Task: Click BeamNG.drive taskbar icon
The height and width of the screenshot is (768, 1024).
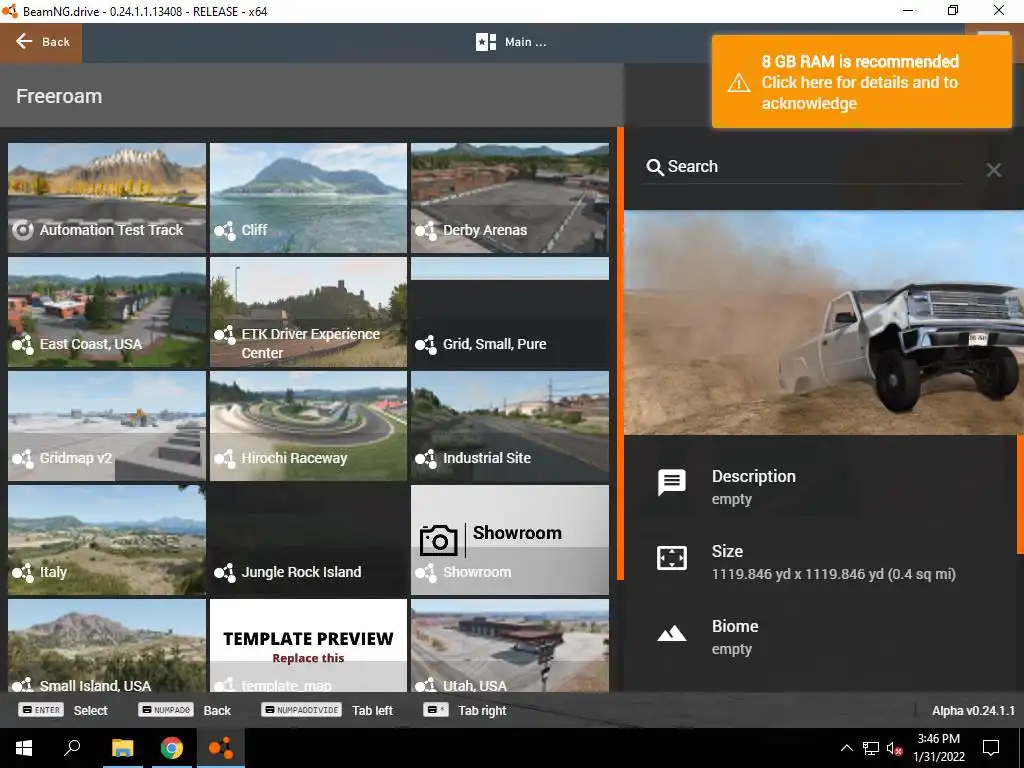Action: (221, 748)
